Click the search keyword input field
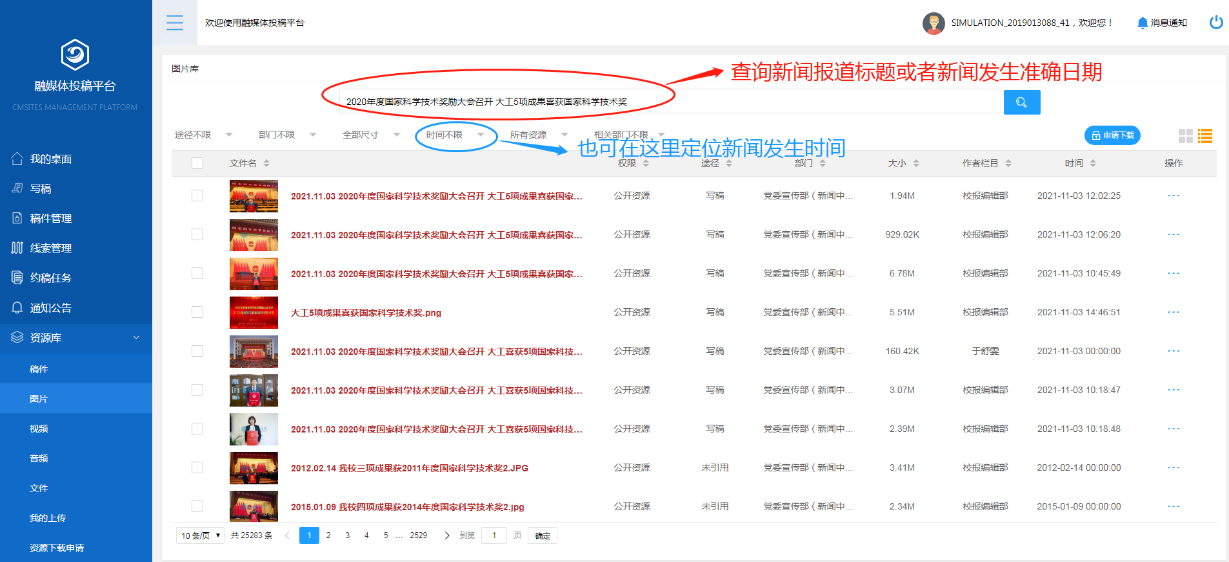Screen dimensions: 1229x562 click(x=660, y=102)
